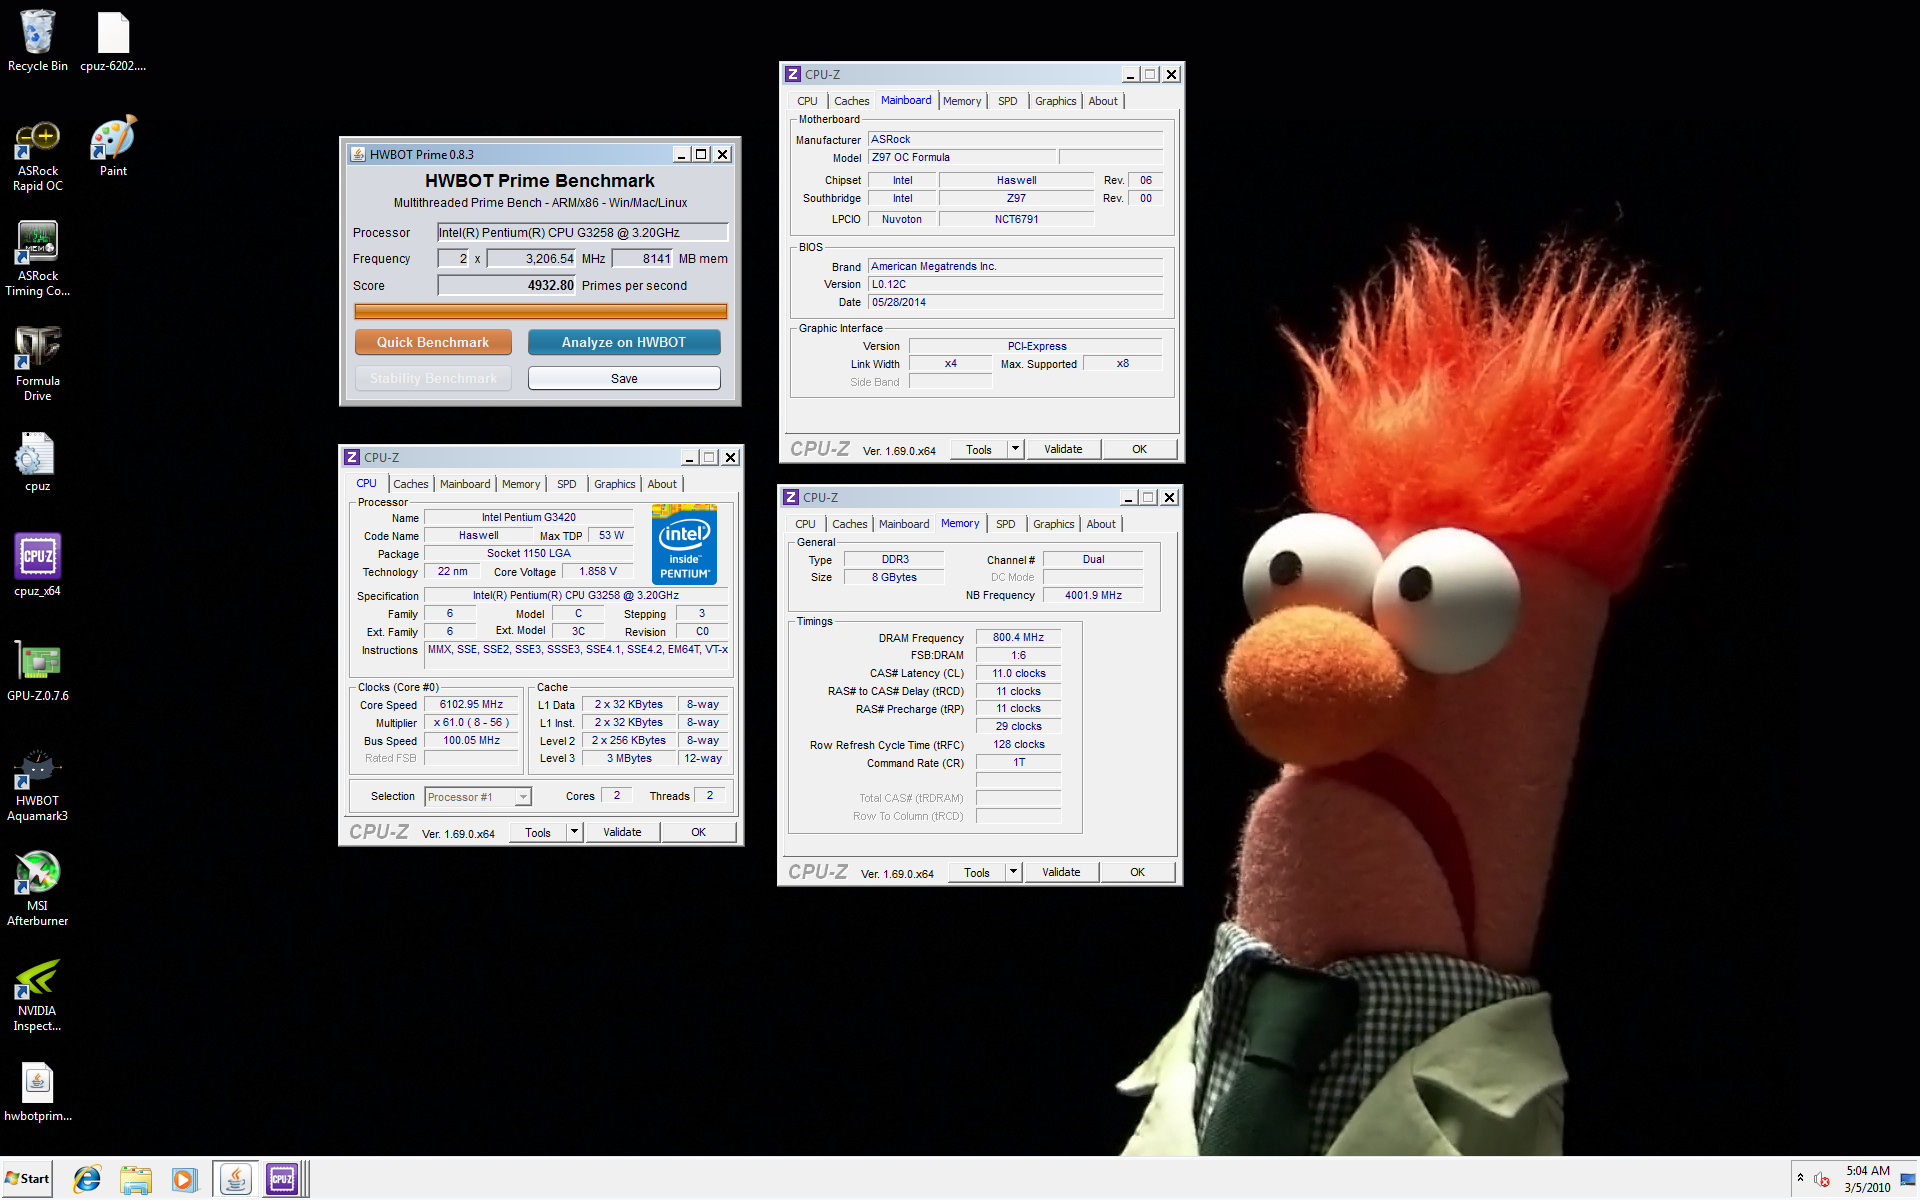The width and height of the screenshot is (1920, 1200).
Task: Open the SPD tab in the Memory window
Action: pos(1006,524)
